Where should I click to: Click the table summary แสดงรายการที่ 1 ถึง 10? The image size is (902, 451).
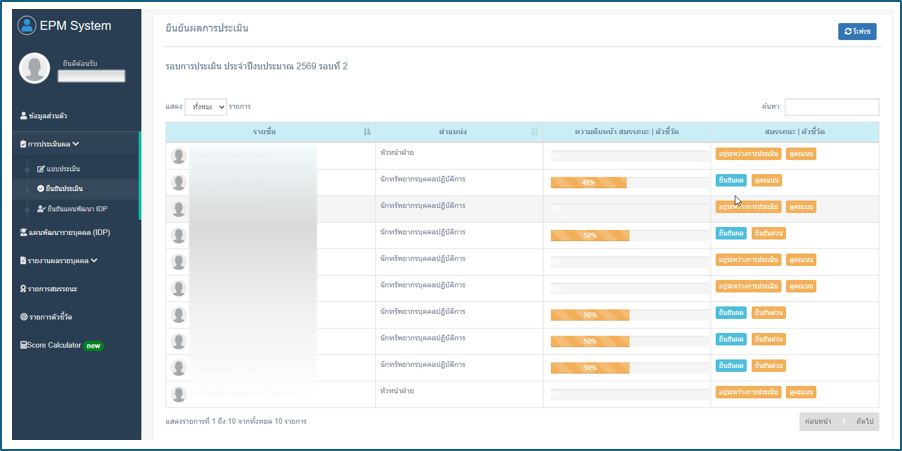236,422
